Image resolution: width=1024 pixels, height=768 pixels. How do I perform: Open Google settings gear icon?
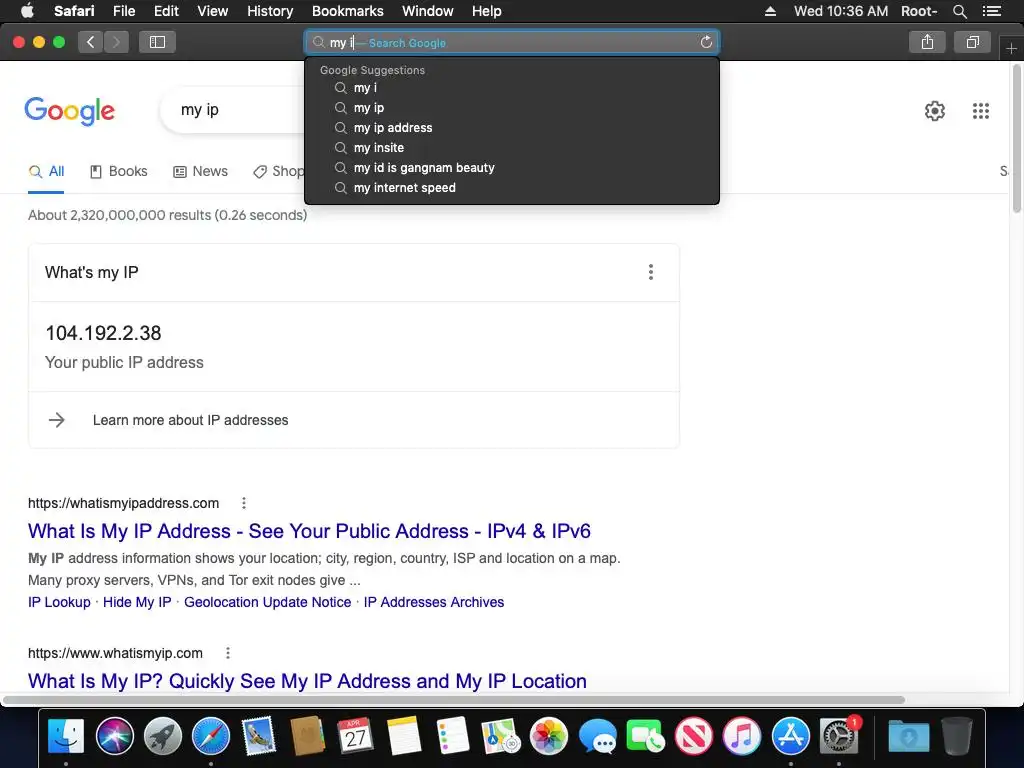point(935,111)
